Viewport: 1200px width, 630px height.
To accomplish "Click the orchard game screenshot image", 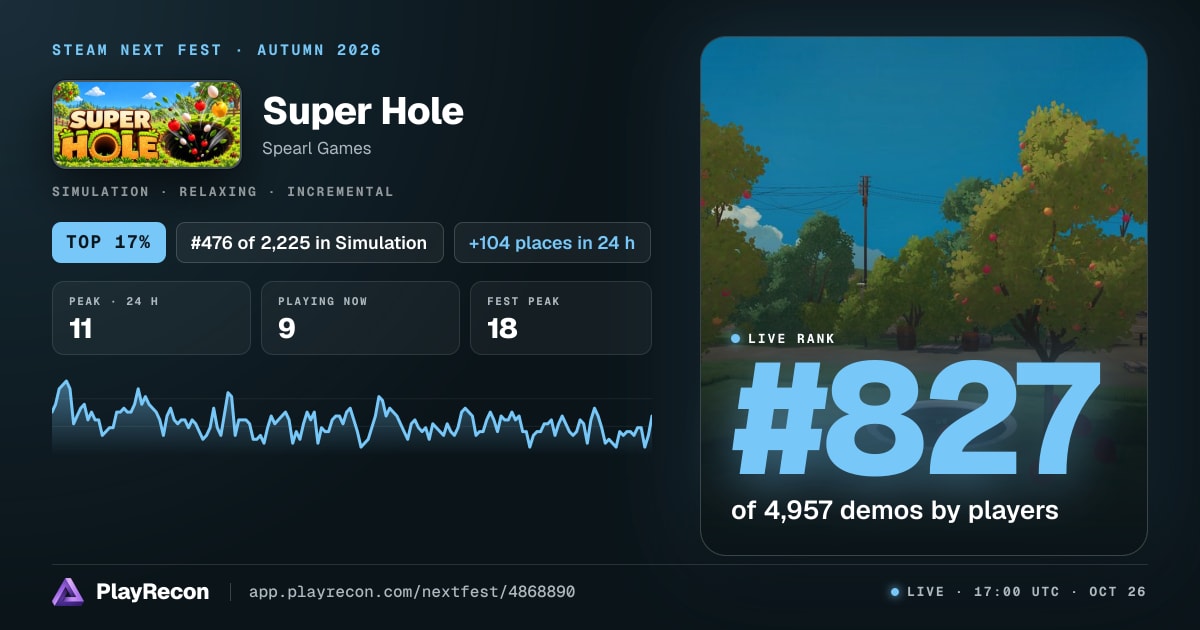I will click(924, 296).
